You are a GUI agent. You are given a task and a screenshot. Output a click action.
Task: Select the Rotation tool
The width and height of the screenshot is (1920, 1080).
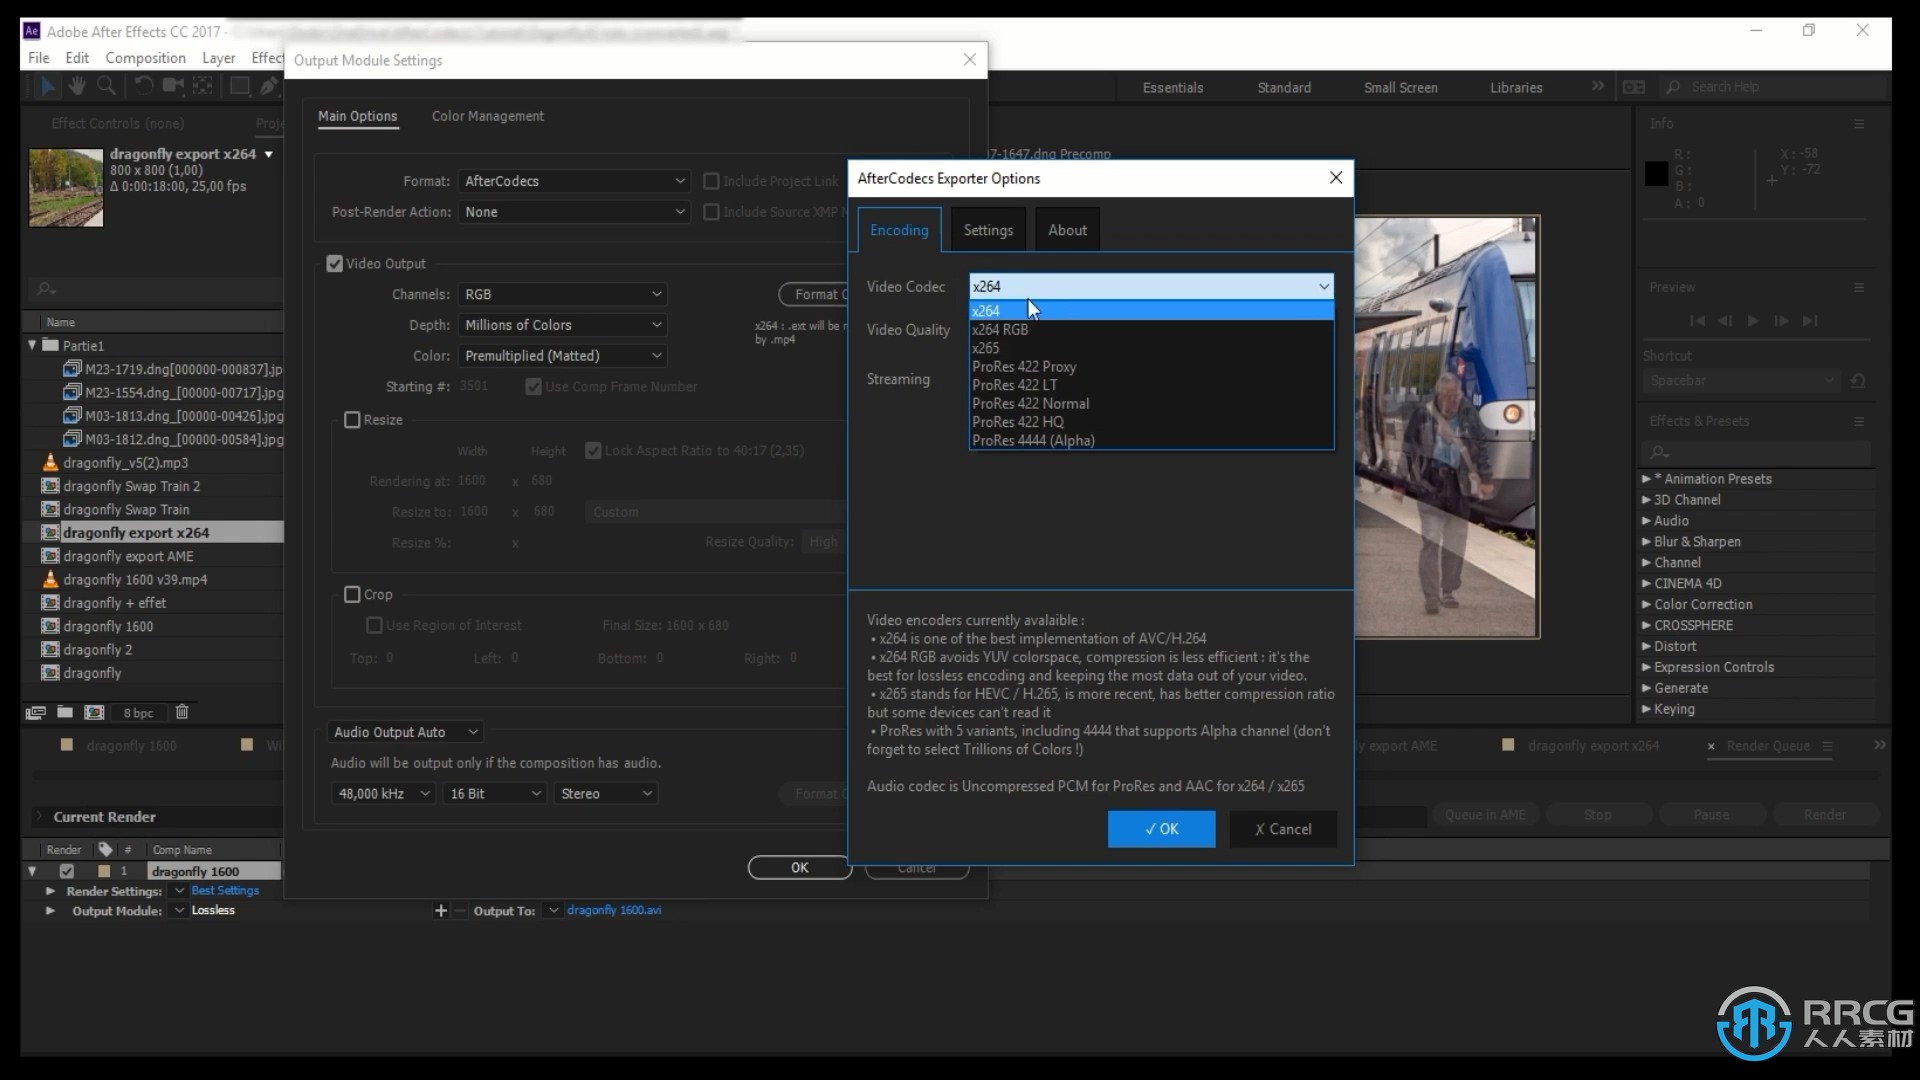[x=144, y=86]
